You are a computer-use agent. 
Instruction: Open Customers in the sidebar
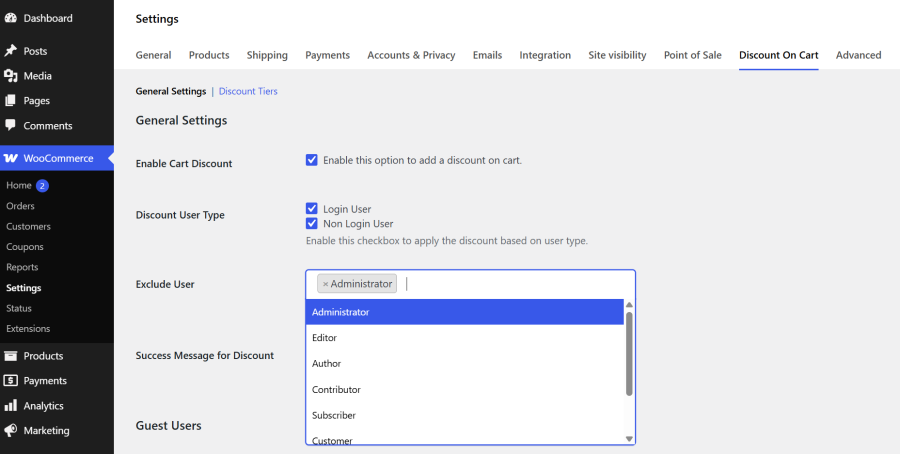[28, 226]
